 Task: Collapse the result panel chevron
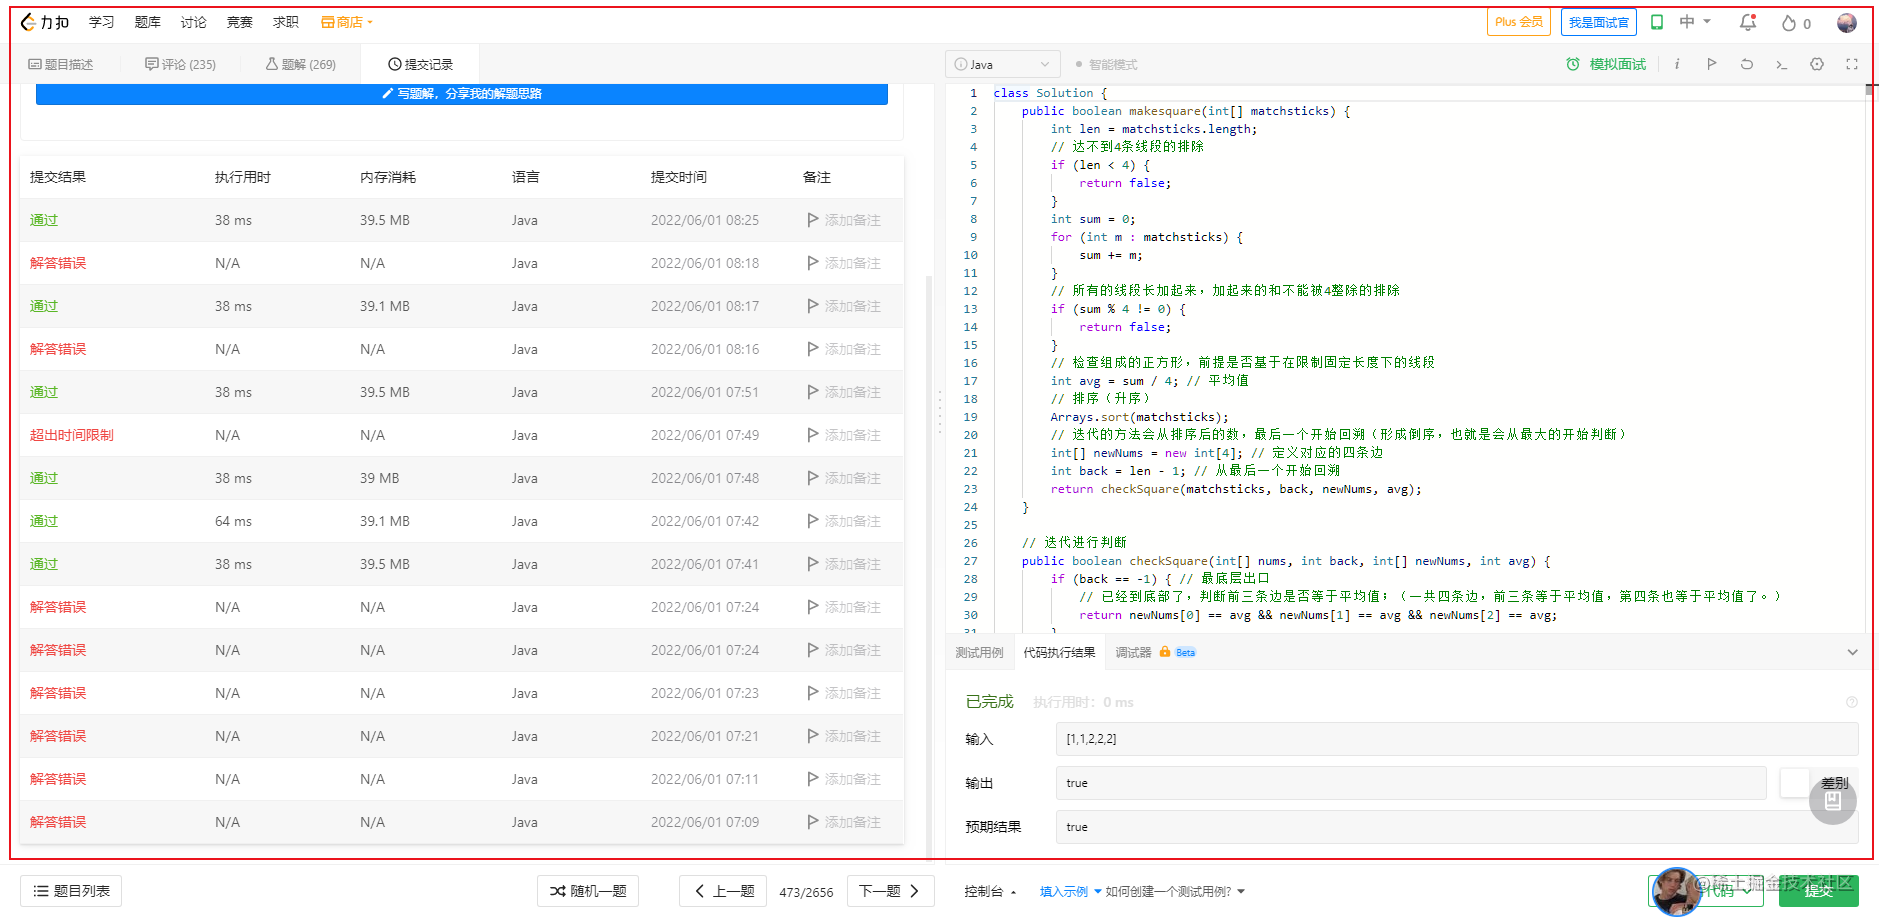1852,652
